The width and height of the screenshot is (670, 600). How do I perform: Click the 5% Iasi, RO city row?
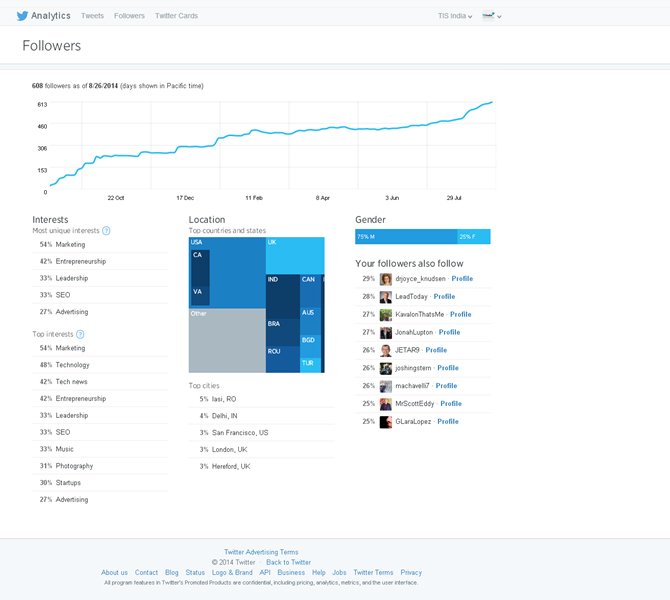click(x=261, y=399)
